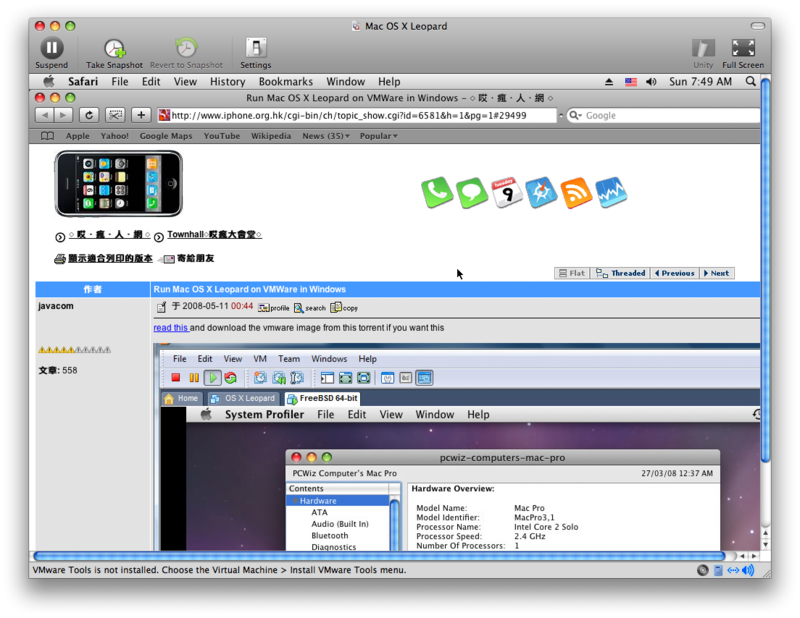This screenshot has width=800, height=618.
Task: Open the History menu
Action: tap(228, 82)
